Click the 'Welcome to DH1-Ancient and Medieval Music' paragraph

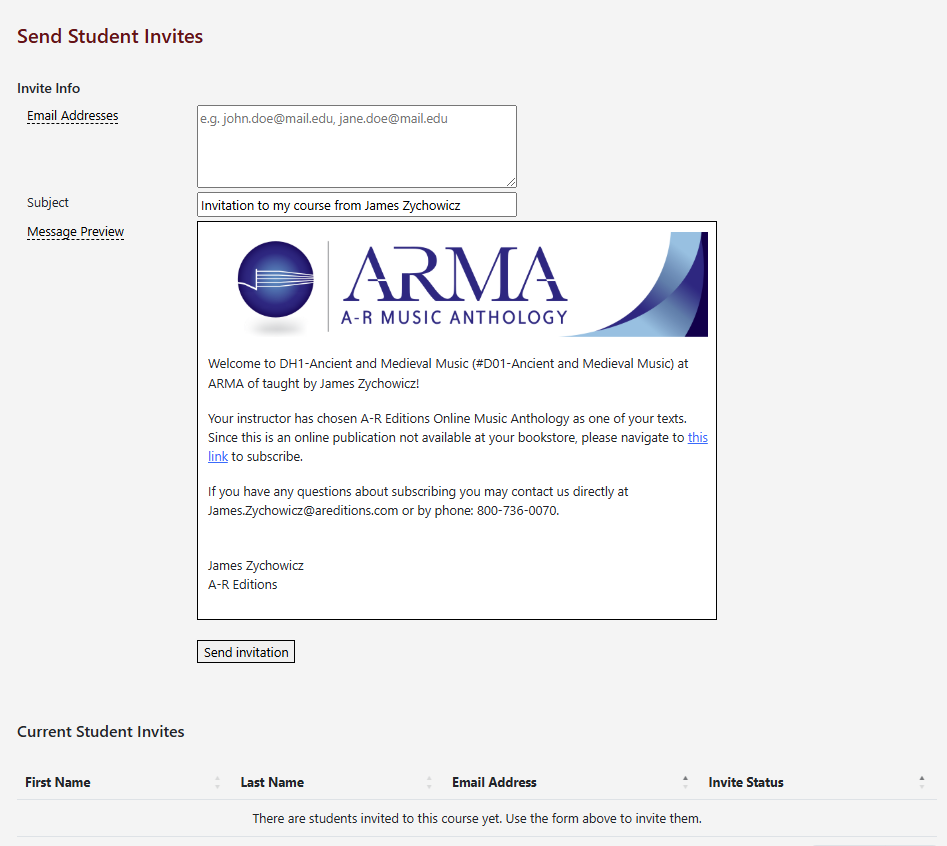tap(448, 373)
